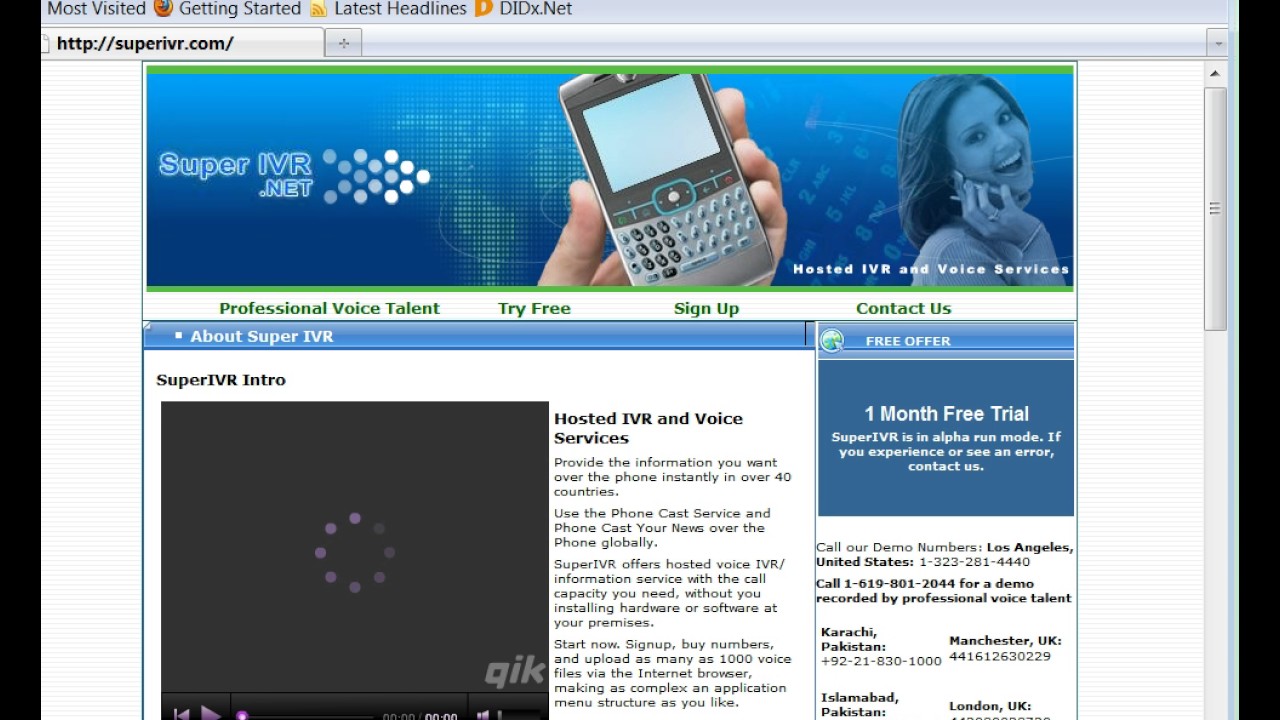
Task: Click the Phone Cast Service paragraph
Action: [662, 528]
